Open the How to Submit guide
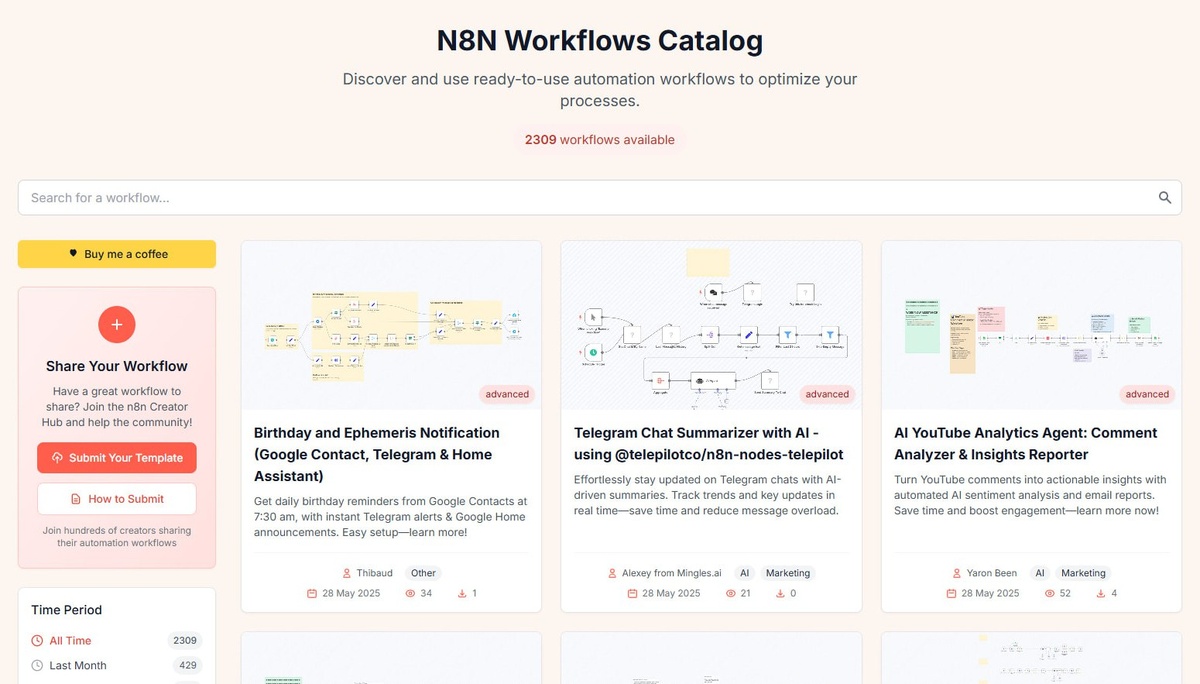Screen dimensions: 1200x684 117,499
